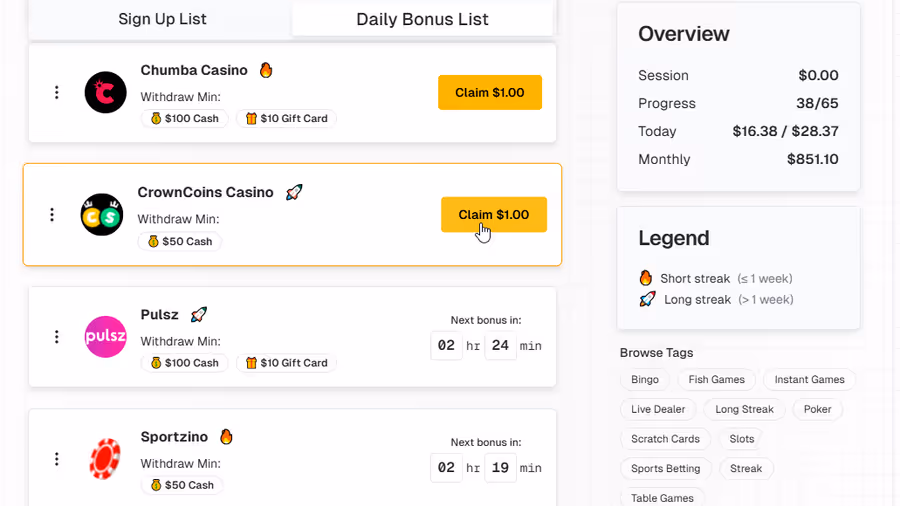Select the Sports Betting browse tag
The width and height of the screenshot is (900, 506).
[x=666, y=468]
